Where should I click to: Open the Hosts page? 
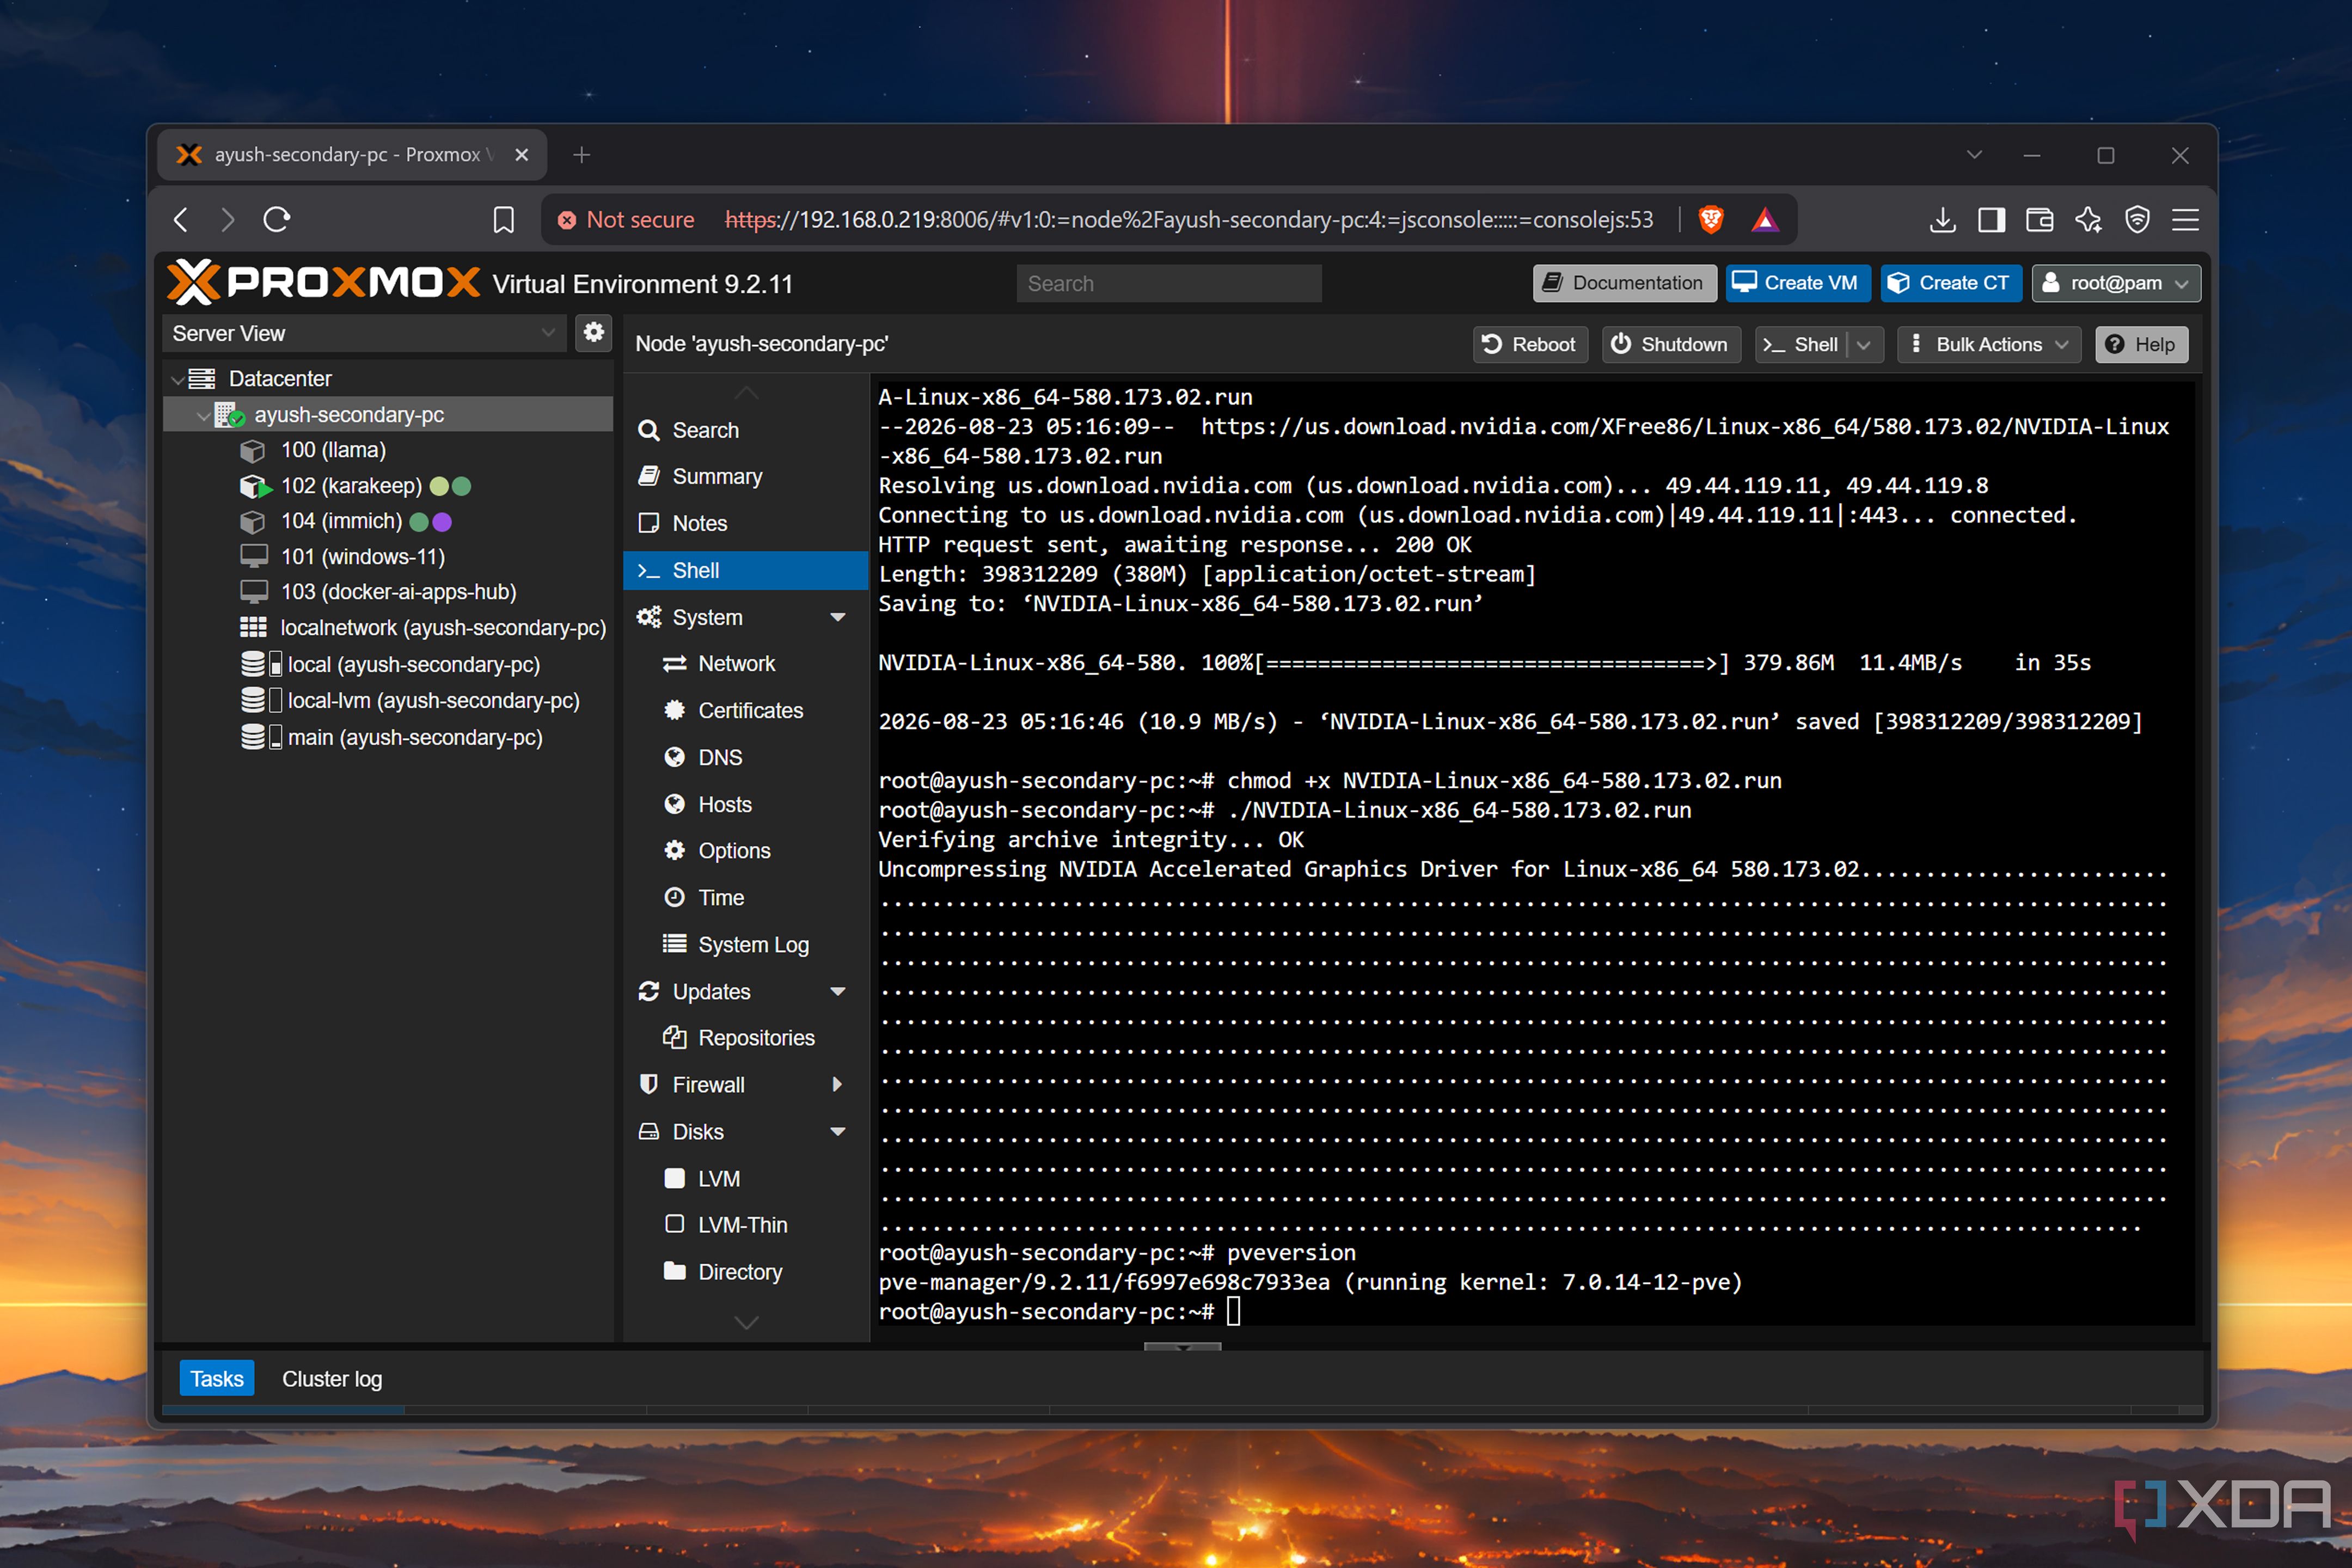click(x=746, y=804)
